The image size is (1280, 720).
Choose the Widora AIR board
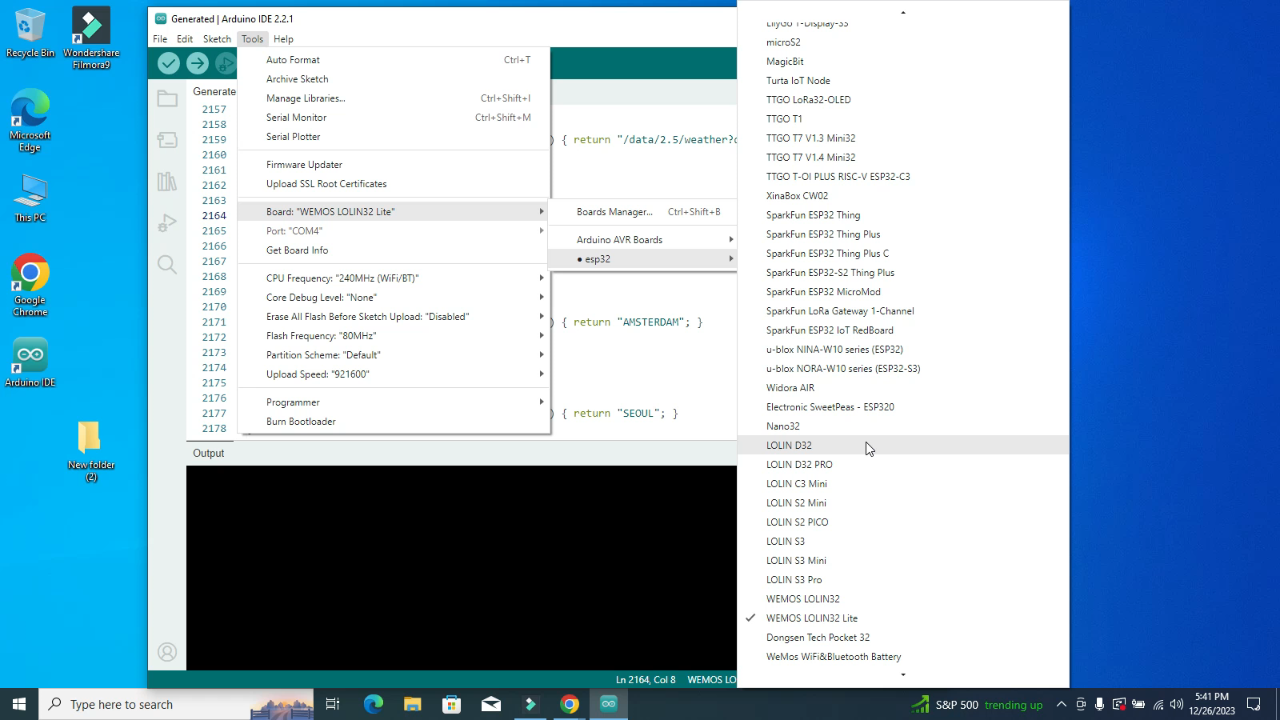[x=903, y=388]
